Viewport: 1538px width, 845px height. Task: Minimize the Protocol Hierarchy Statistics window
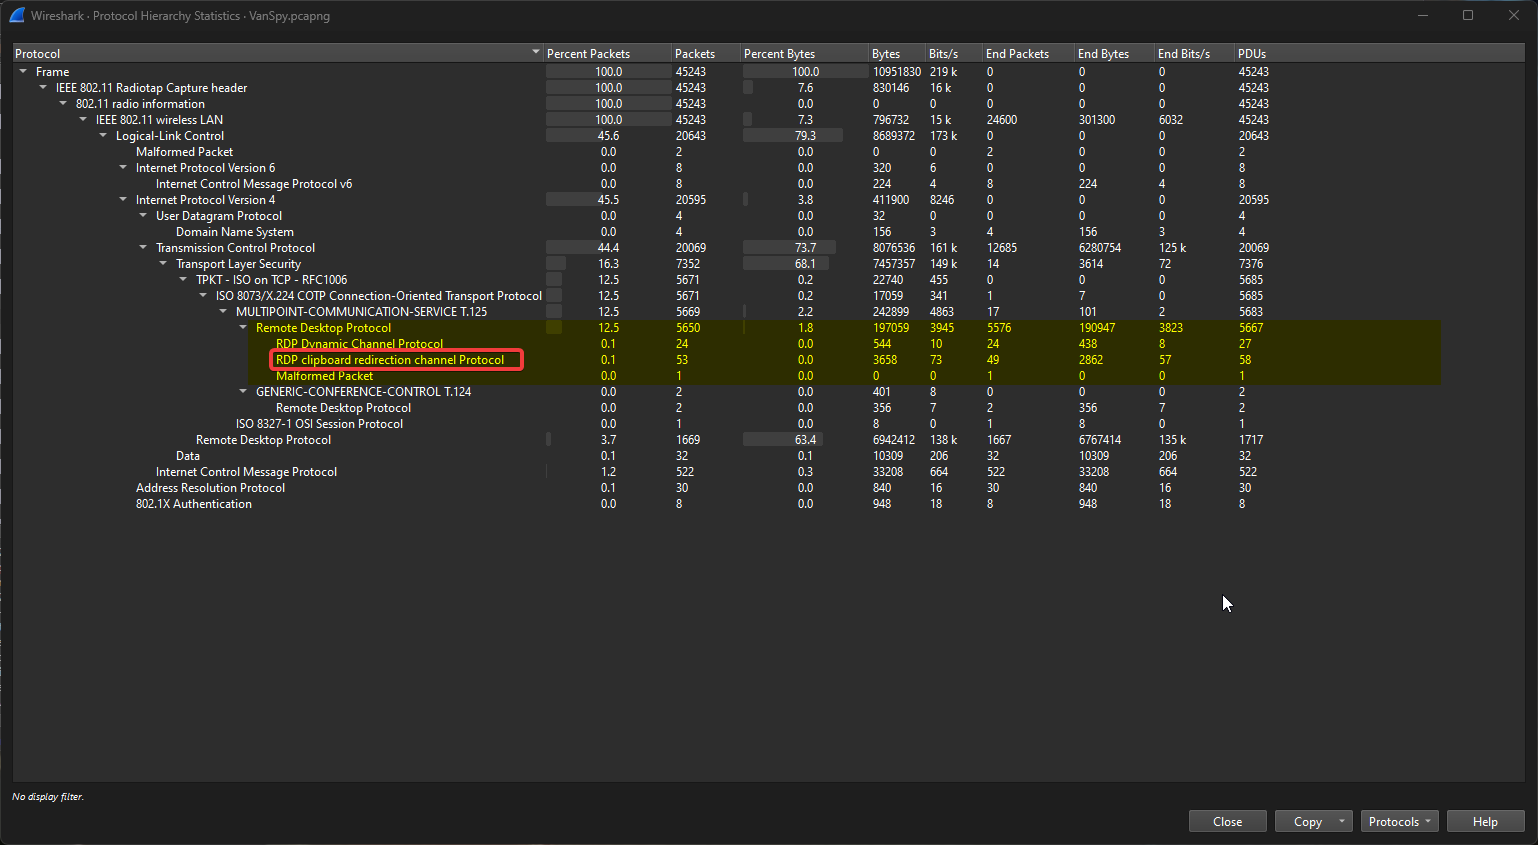point(1422,15)
